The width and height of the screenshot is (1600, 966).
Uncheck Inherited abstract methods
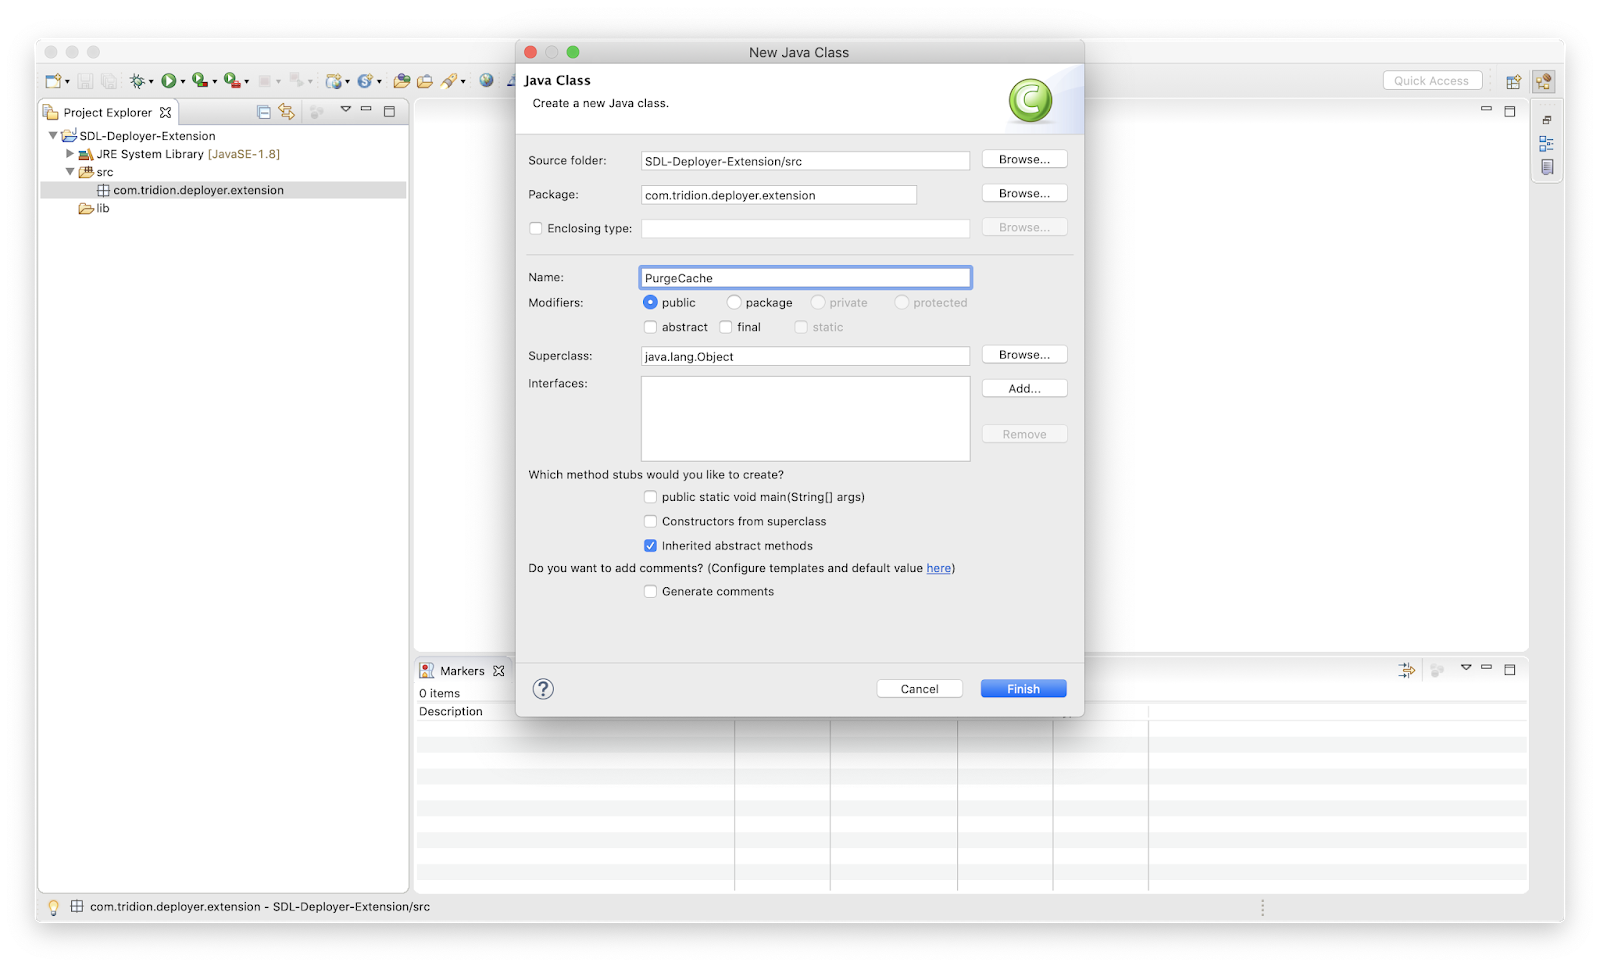pyautogui.click(x=651, y=545)
